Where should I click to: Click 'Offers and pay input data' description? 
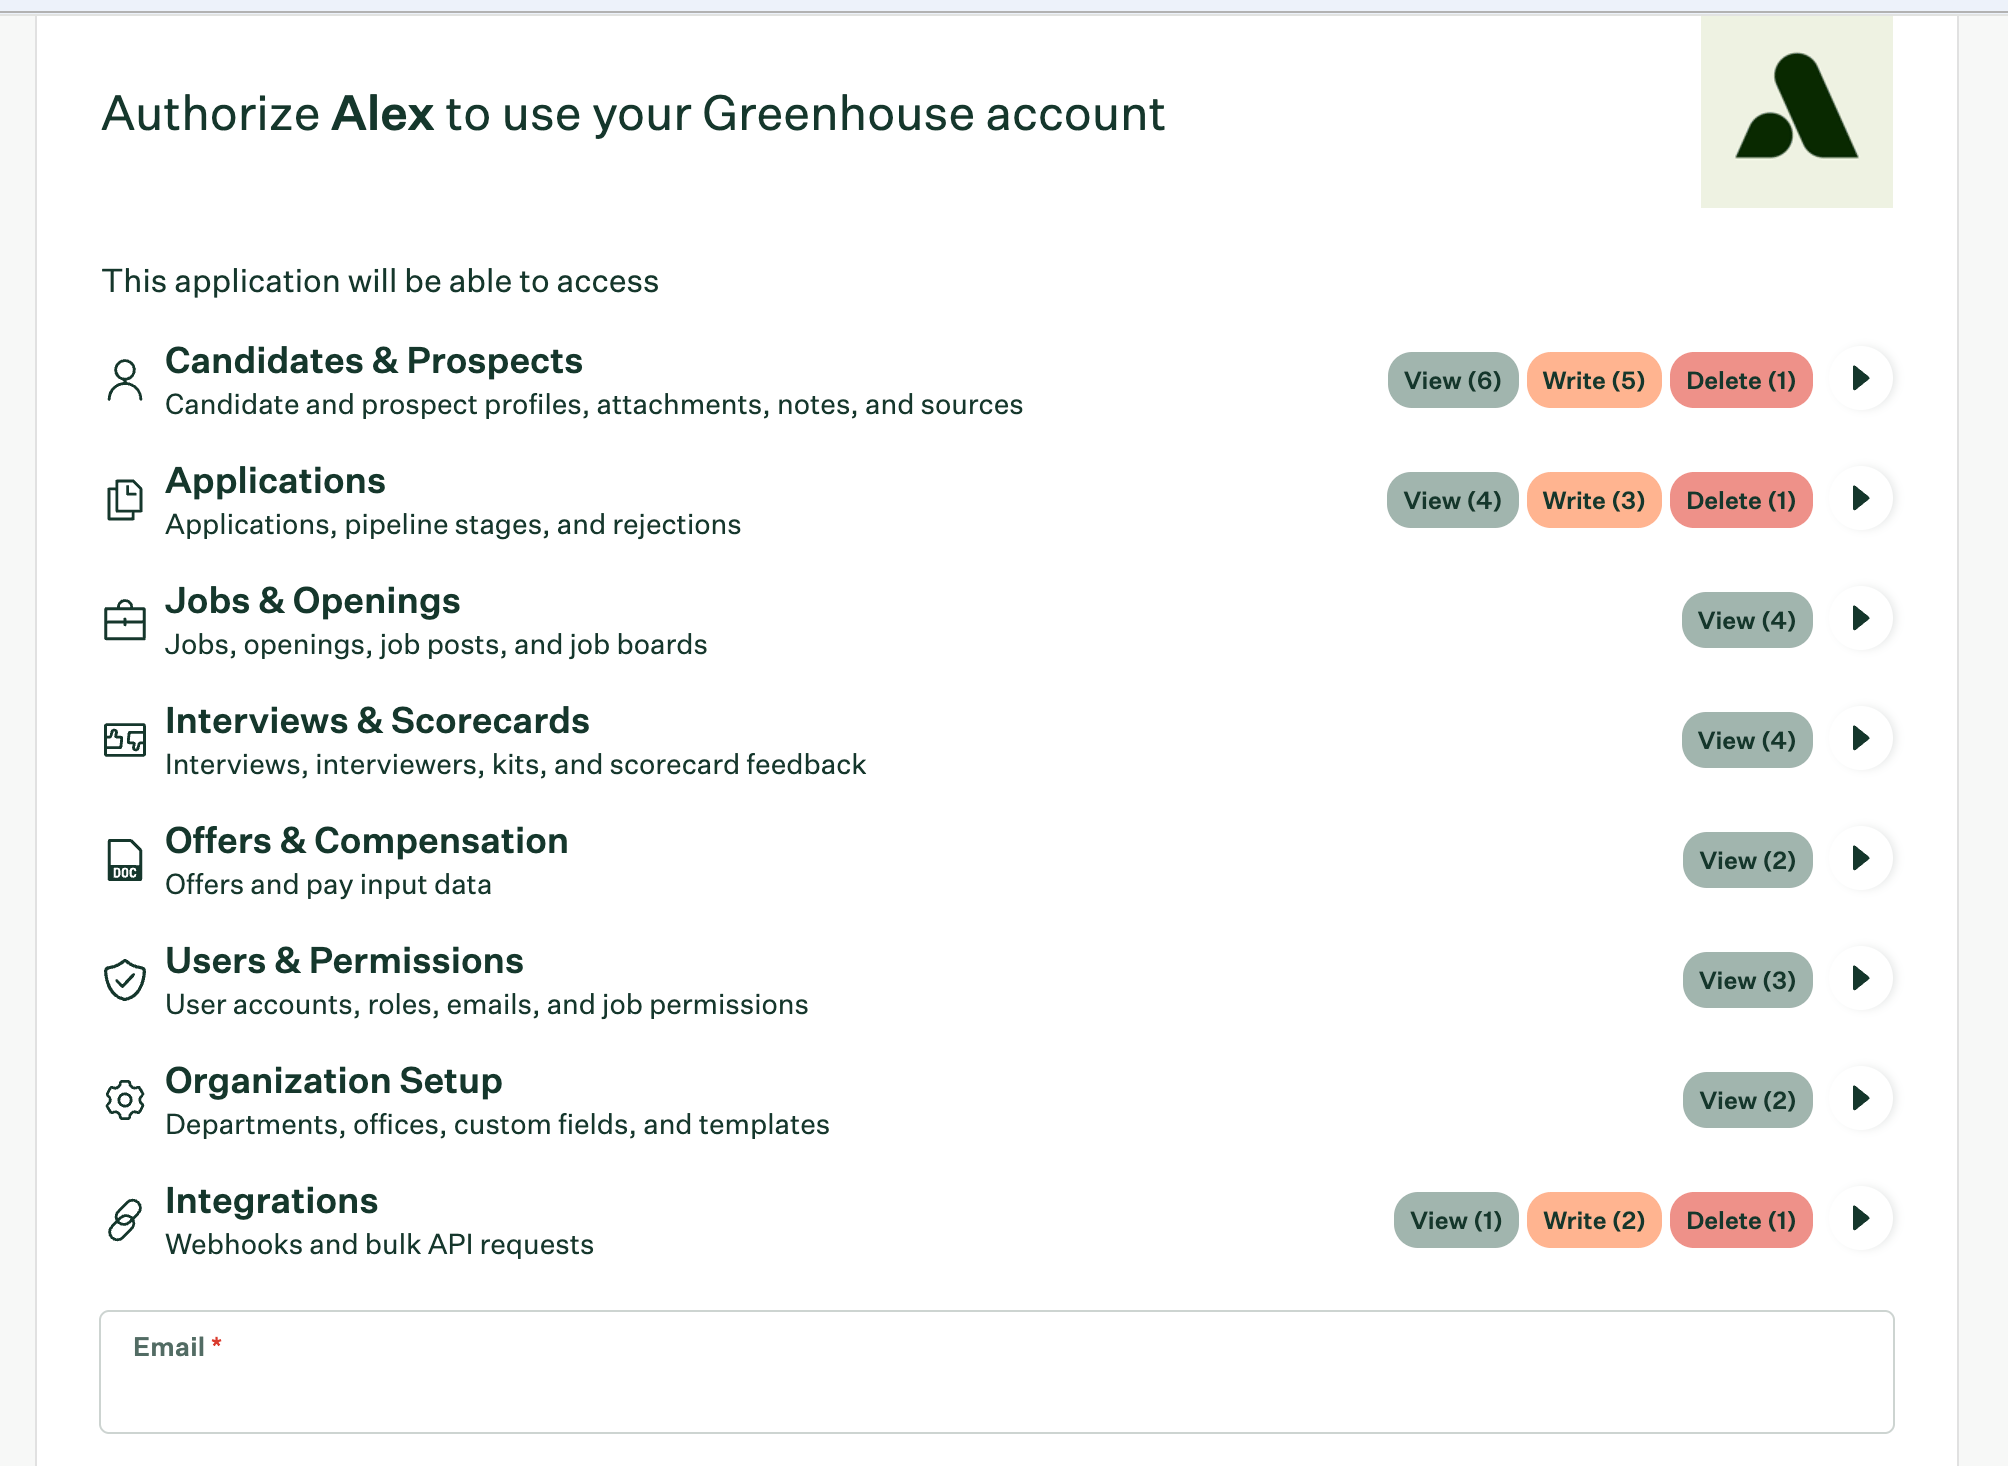(x=328, y=884)
